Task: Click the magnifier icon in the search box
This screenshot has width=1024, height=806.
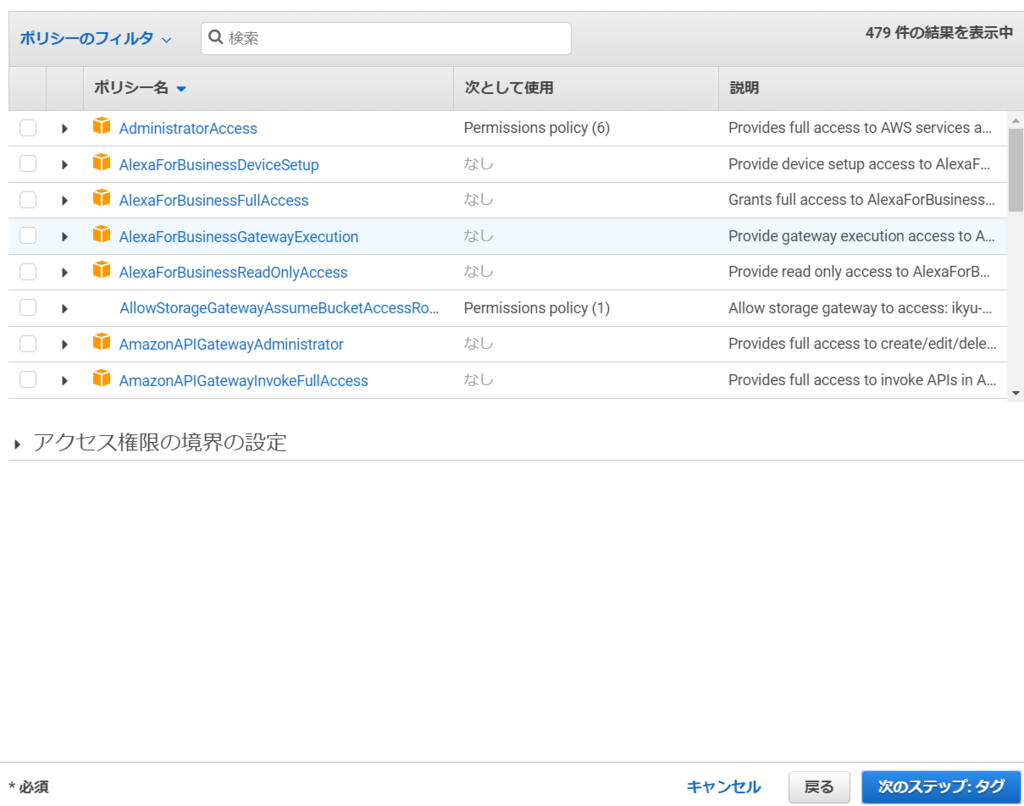Action: pos(216,37)
